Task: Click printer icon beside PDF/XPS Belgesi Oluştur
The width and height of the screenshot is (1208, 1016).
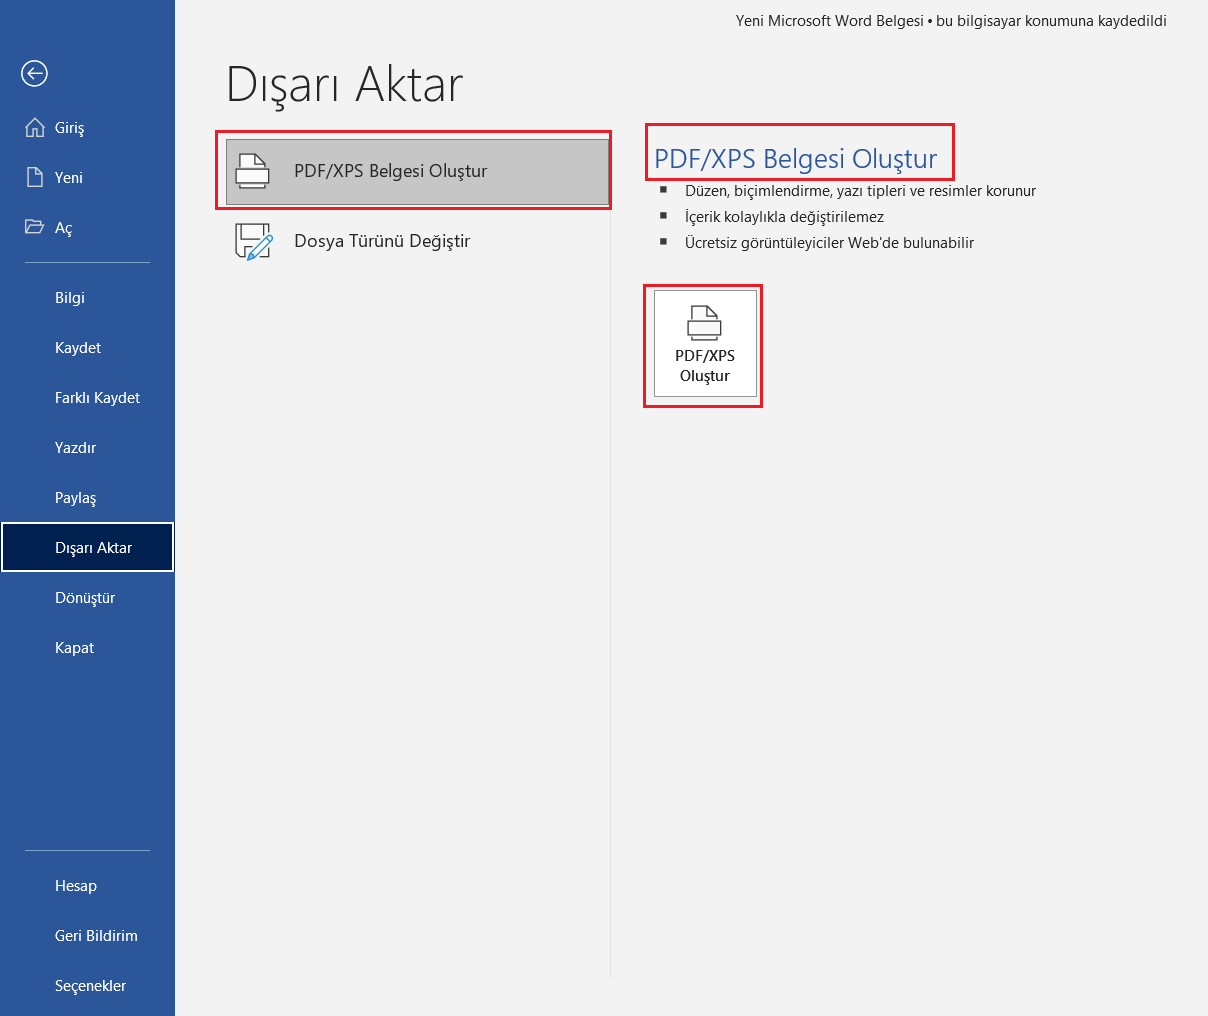Action: 252,171
